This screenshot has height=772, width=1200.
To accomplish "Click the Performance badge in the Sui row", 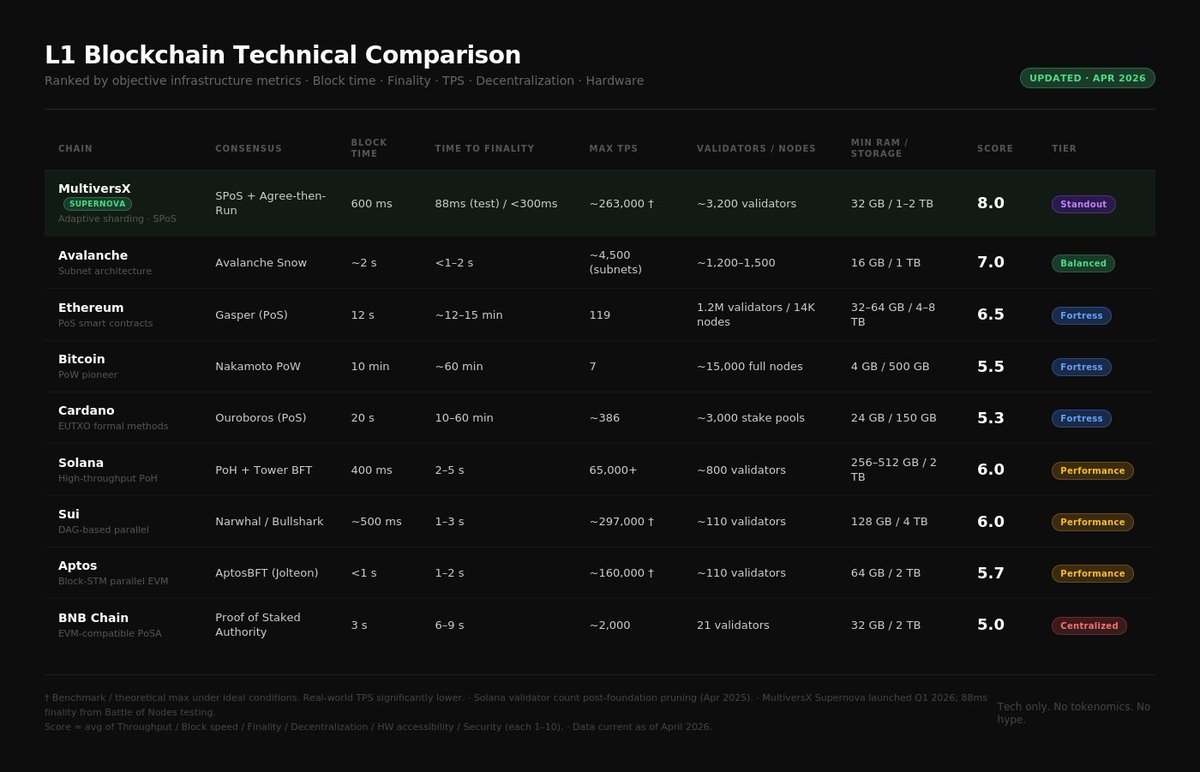I will pos(1092,522).
